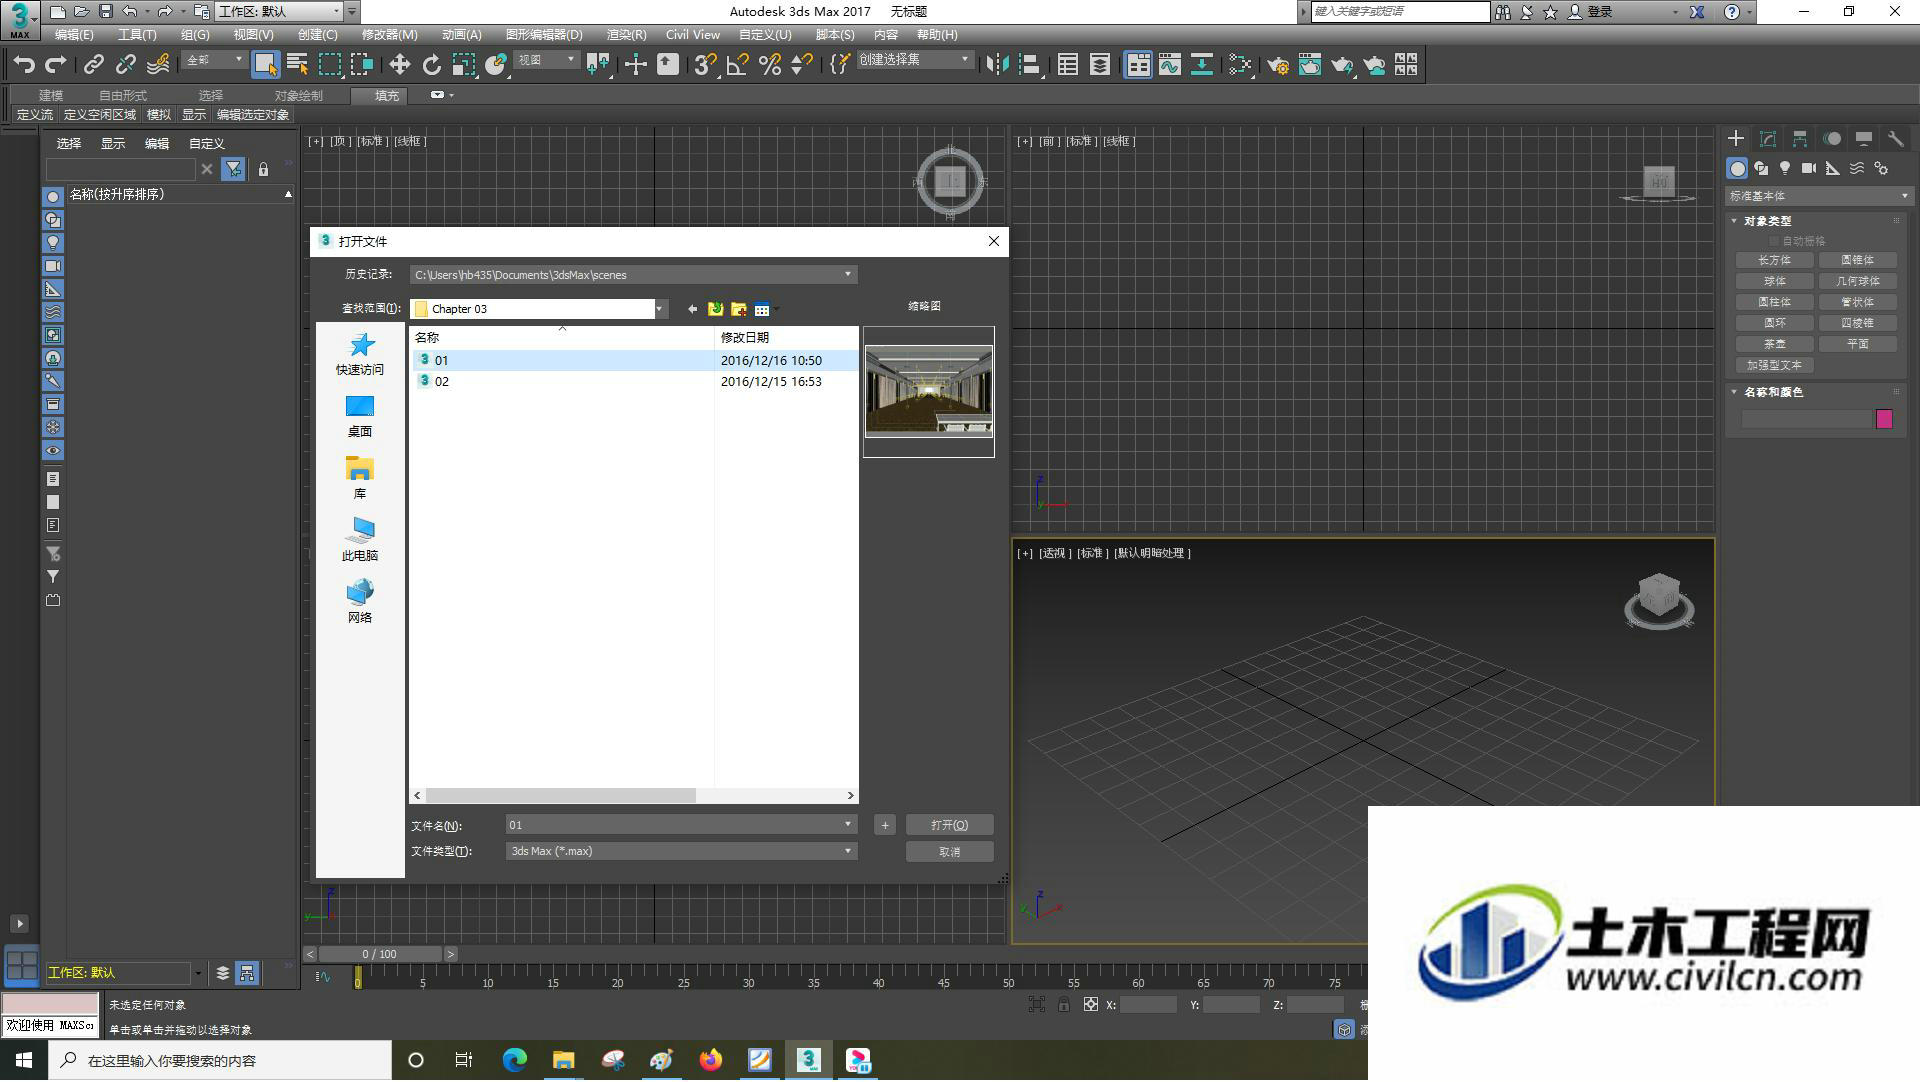Toggle the 3D Snaps button
Viewport: 1920px width, 1082px height.
tap(706, 65)
